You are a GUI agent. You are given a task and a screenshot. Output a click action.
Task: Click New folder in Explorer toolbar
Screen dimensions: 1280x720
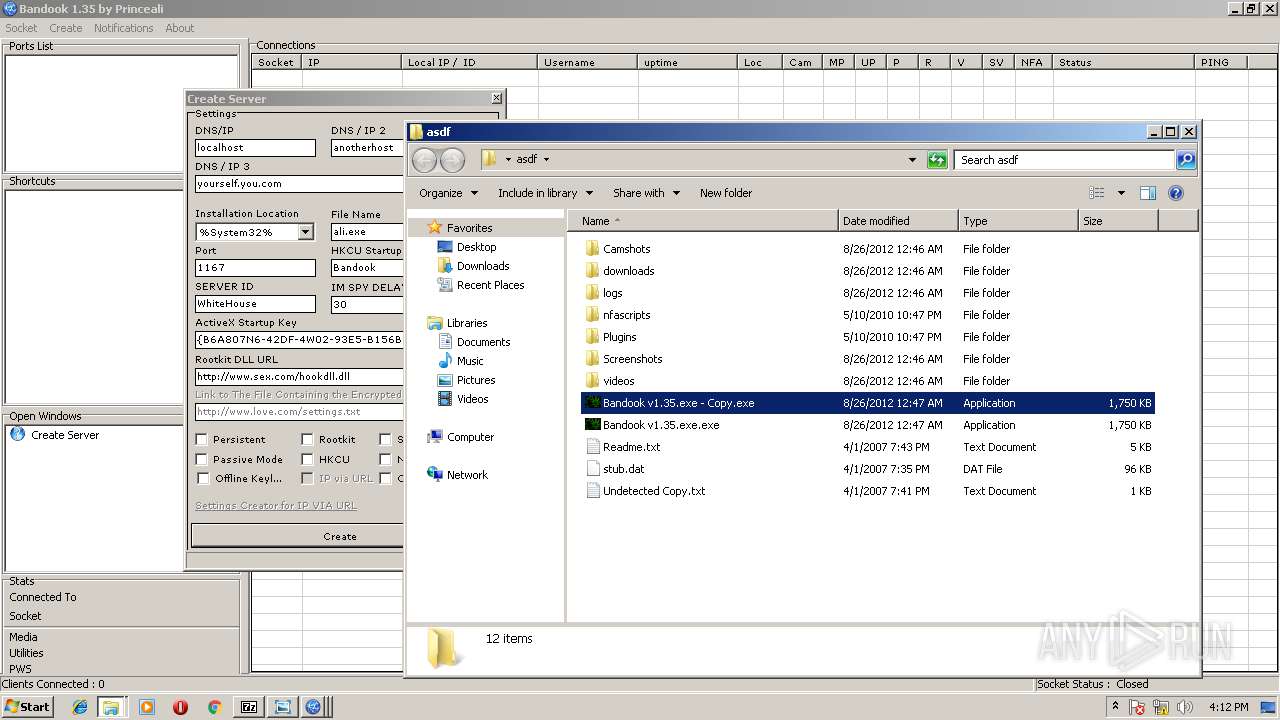726,193
